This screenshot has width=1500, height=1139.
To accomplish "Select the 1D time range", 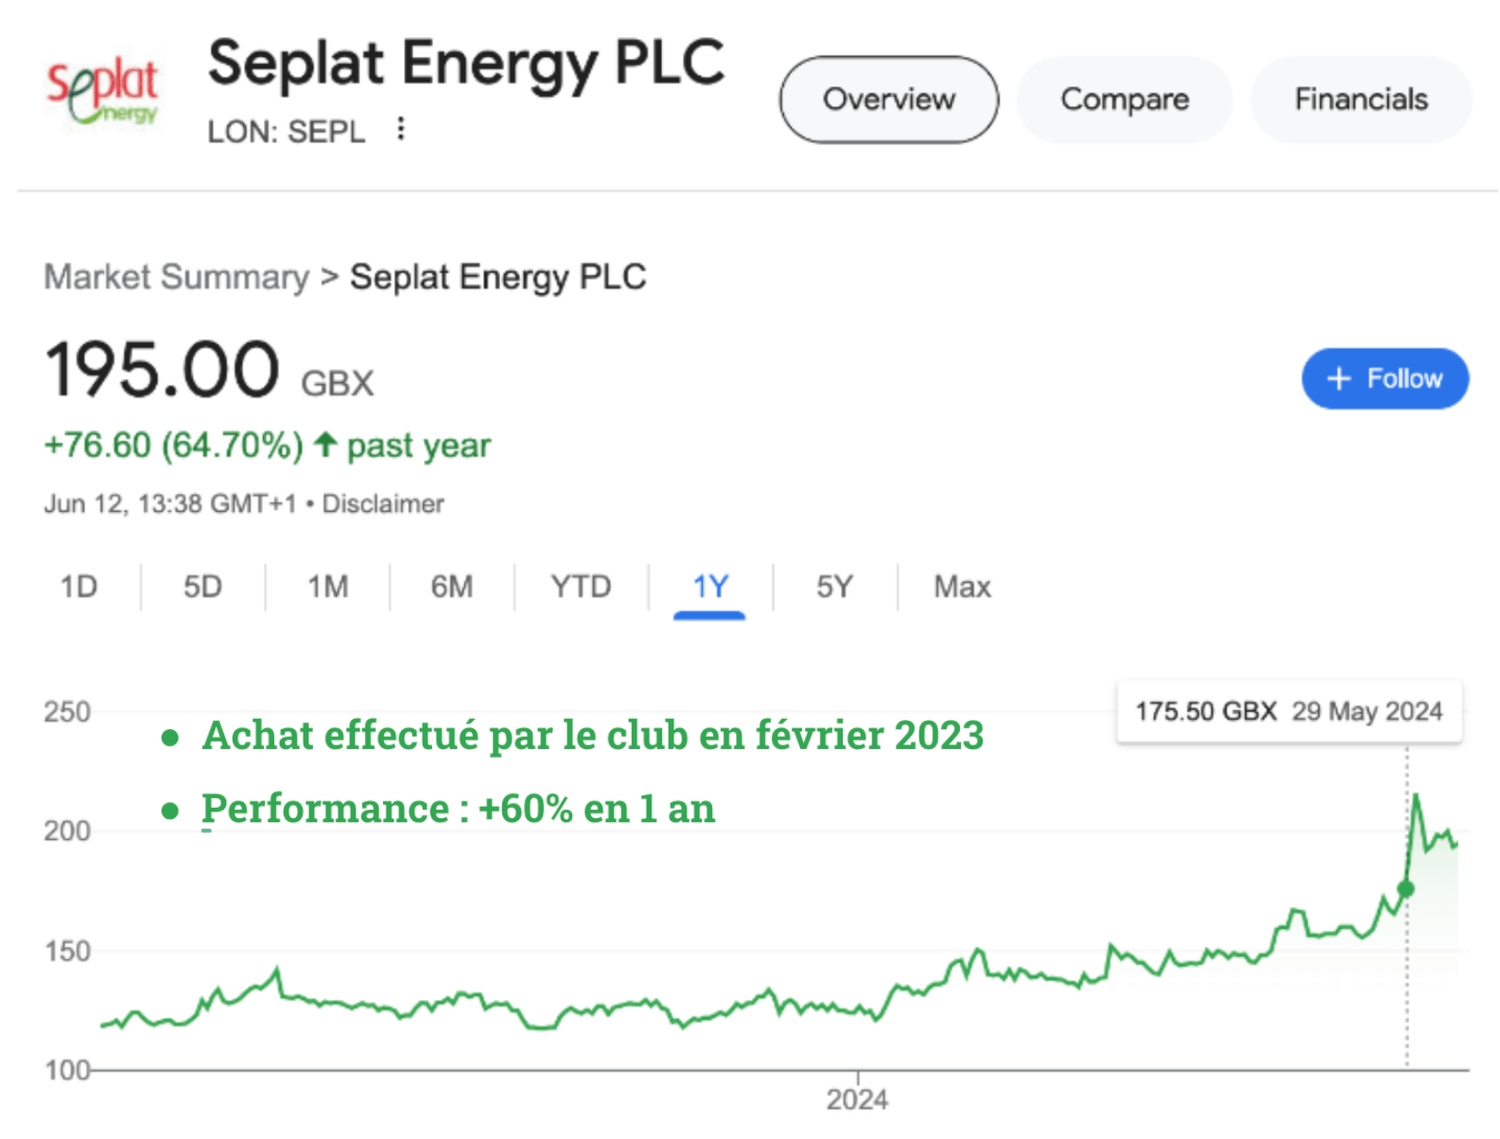I will [79, 586].
